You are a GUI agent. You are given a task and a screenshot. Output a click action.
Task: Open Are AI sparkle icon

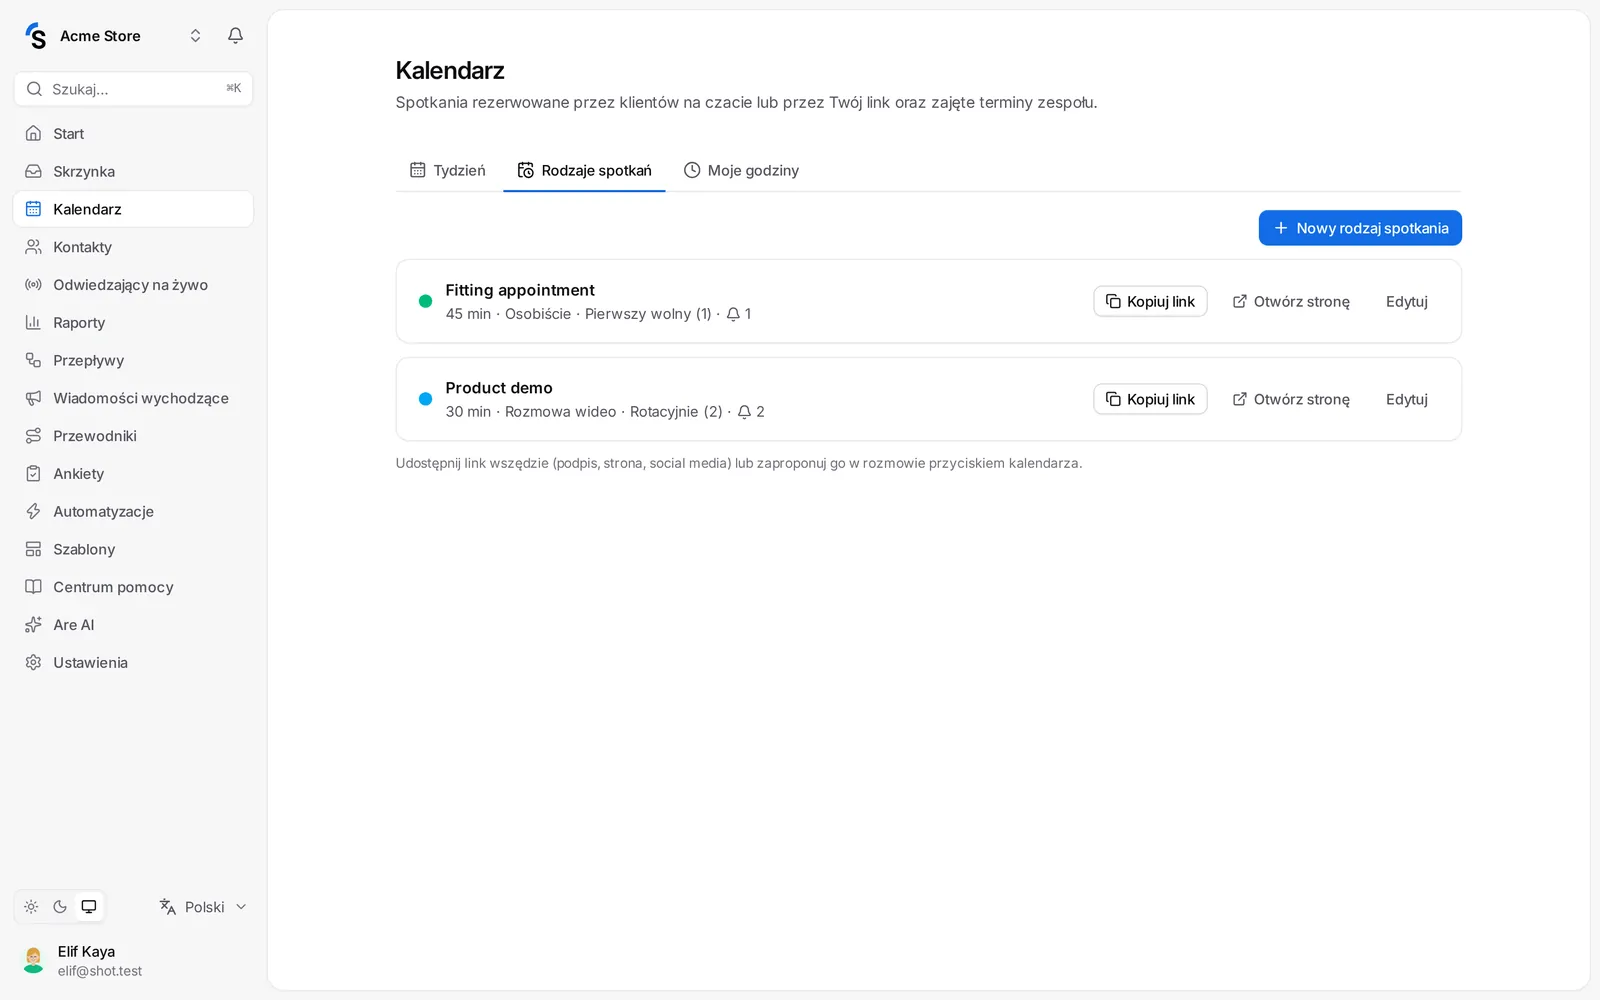tap(33, 625)
